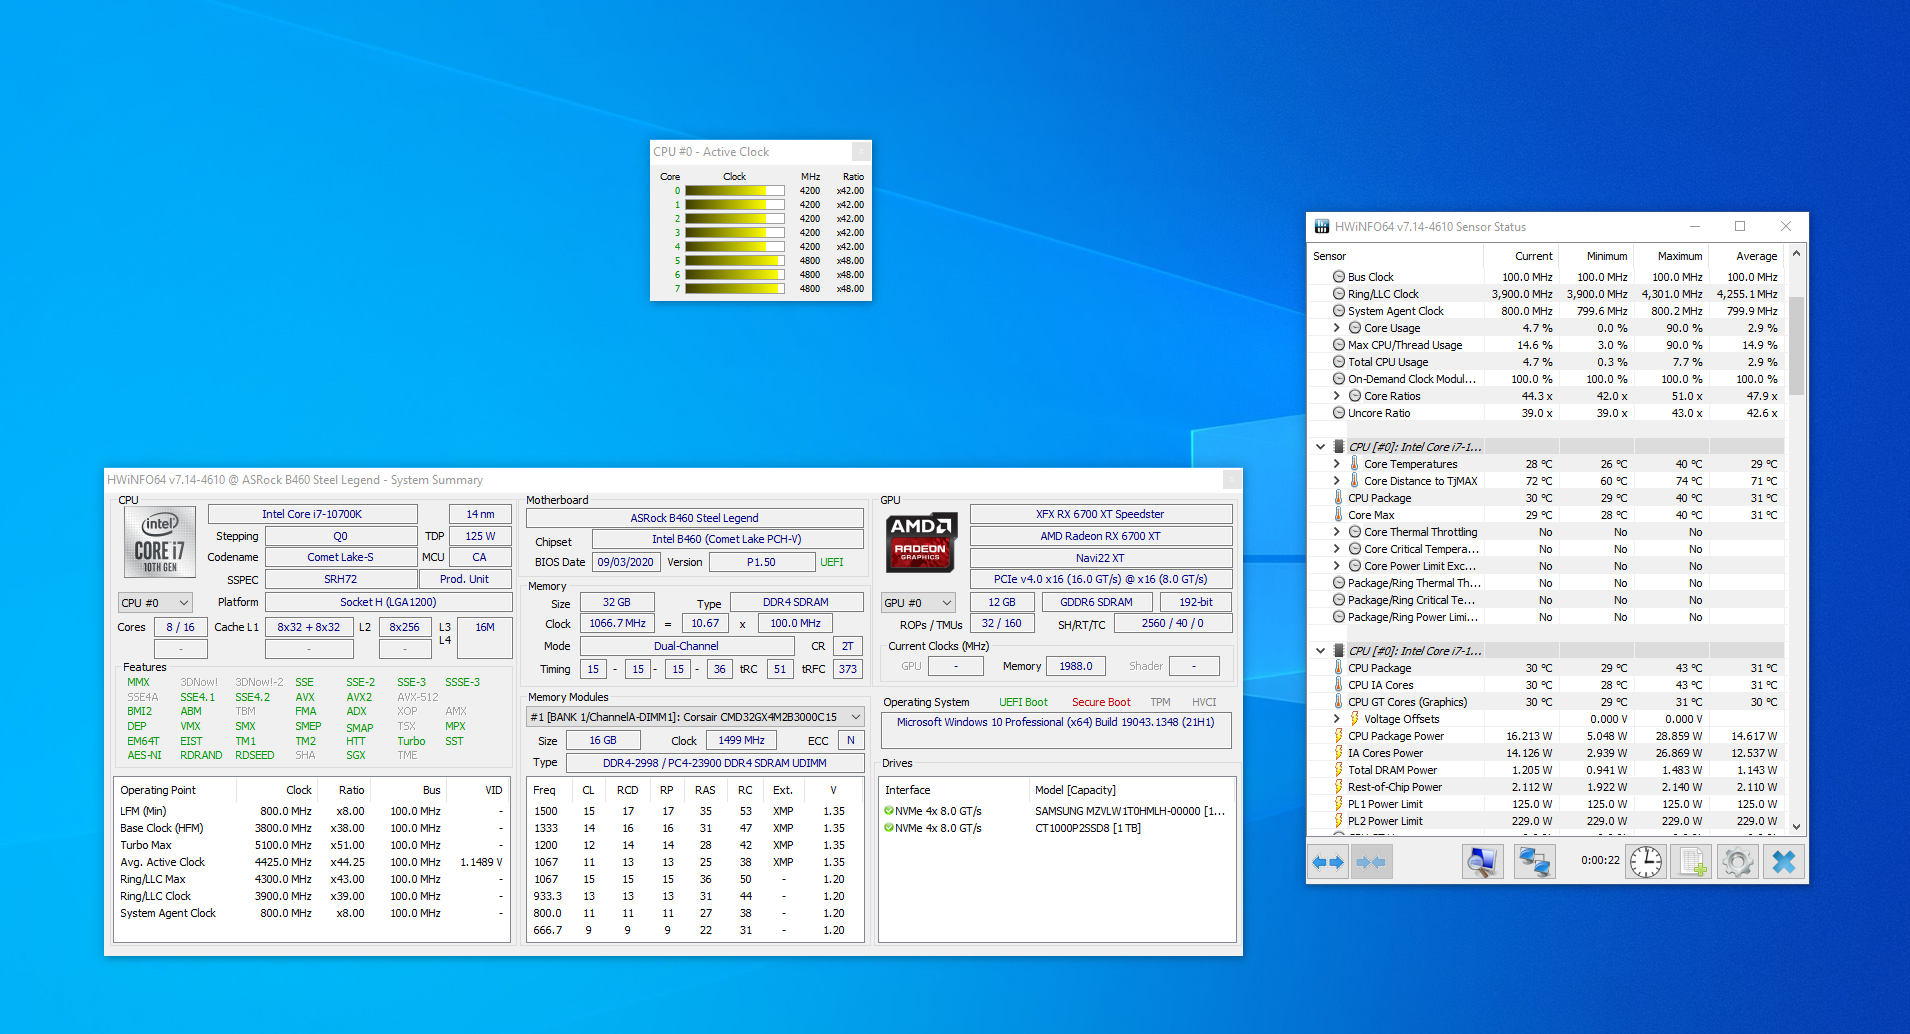The height and width of the screenshot is (1034, 1910).
Task: Expand the Core Power Limit Exc... row
Action: pyautogui.click(x=1337, y=566)
